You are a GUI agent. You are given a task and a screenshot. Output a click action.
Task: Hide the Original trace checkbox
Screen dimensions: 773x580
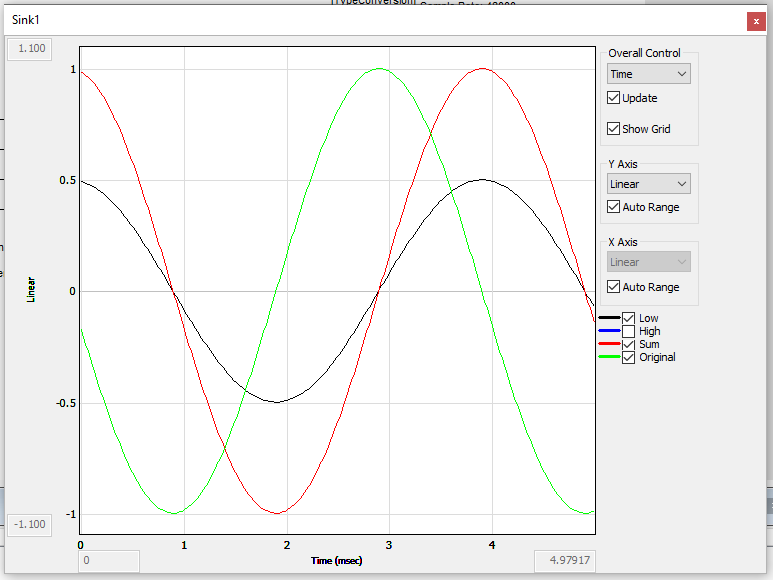(x=629, y=357)
